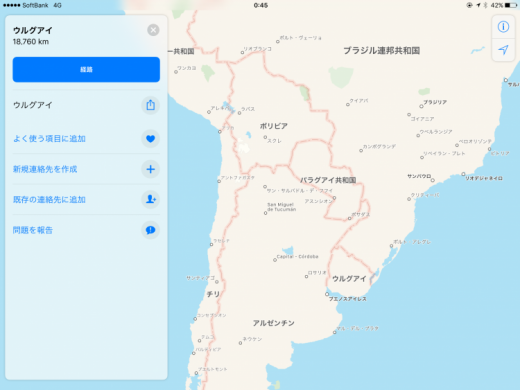
Task: Tap the パラグアイ共和国 map label
Action: tap(328, 180)
